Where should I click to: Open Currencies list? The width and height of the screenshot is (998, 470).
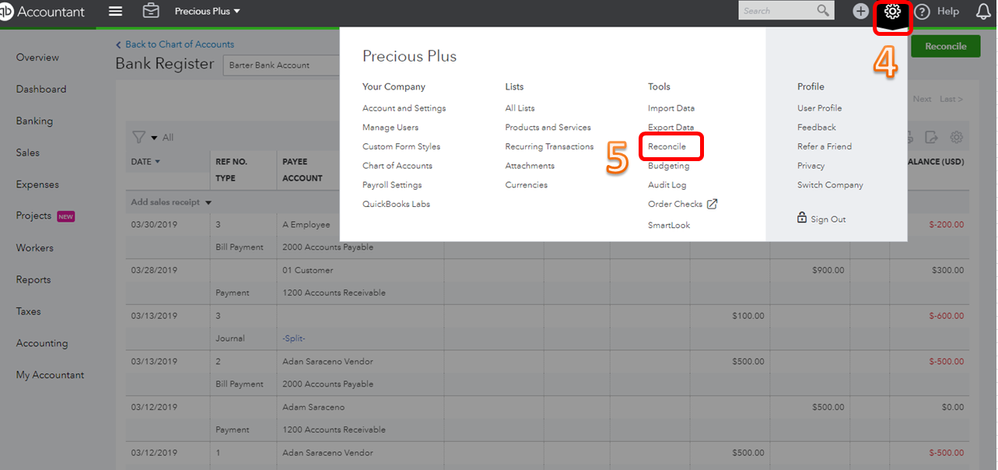point(526,185)
